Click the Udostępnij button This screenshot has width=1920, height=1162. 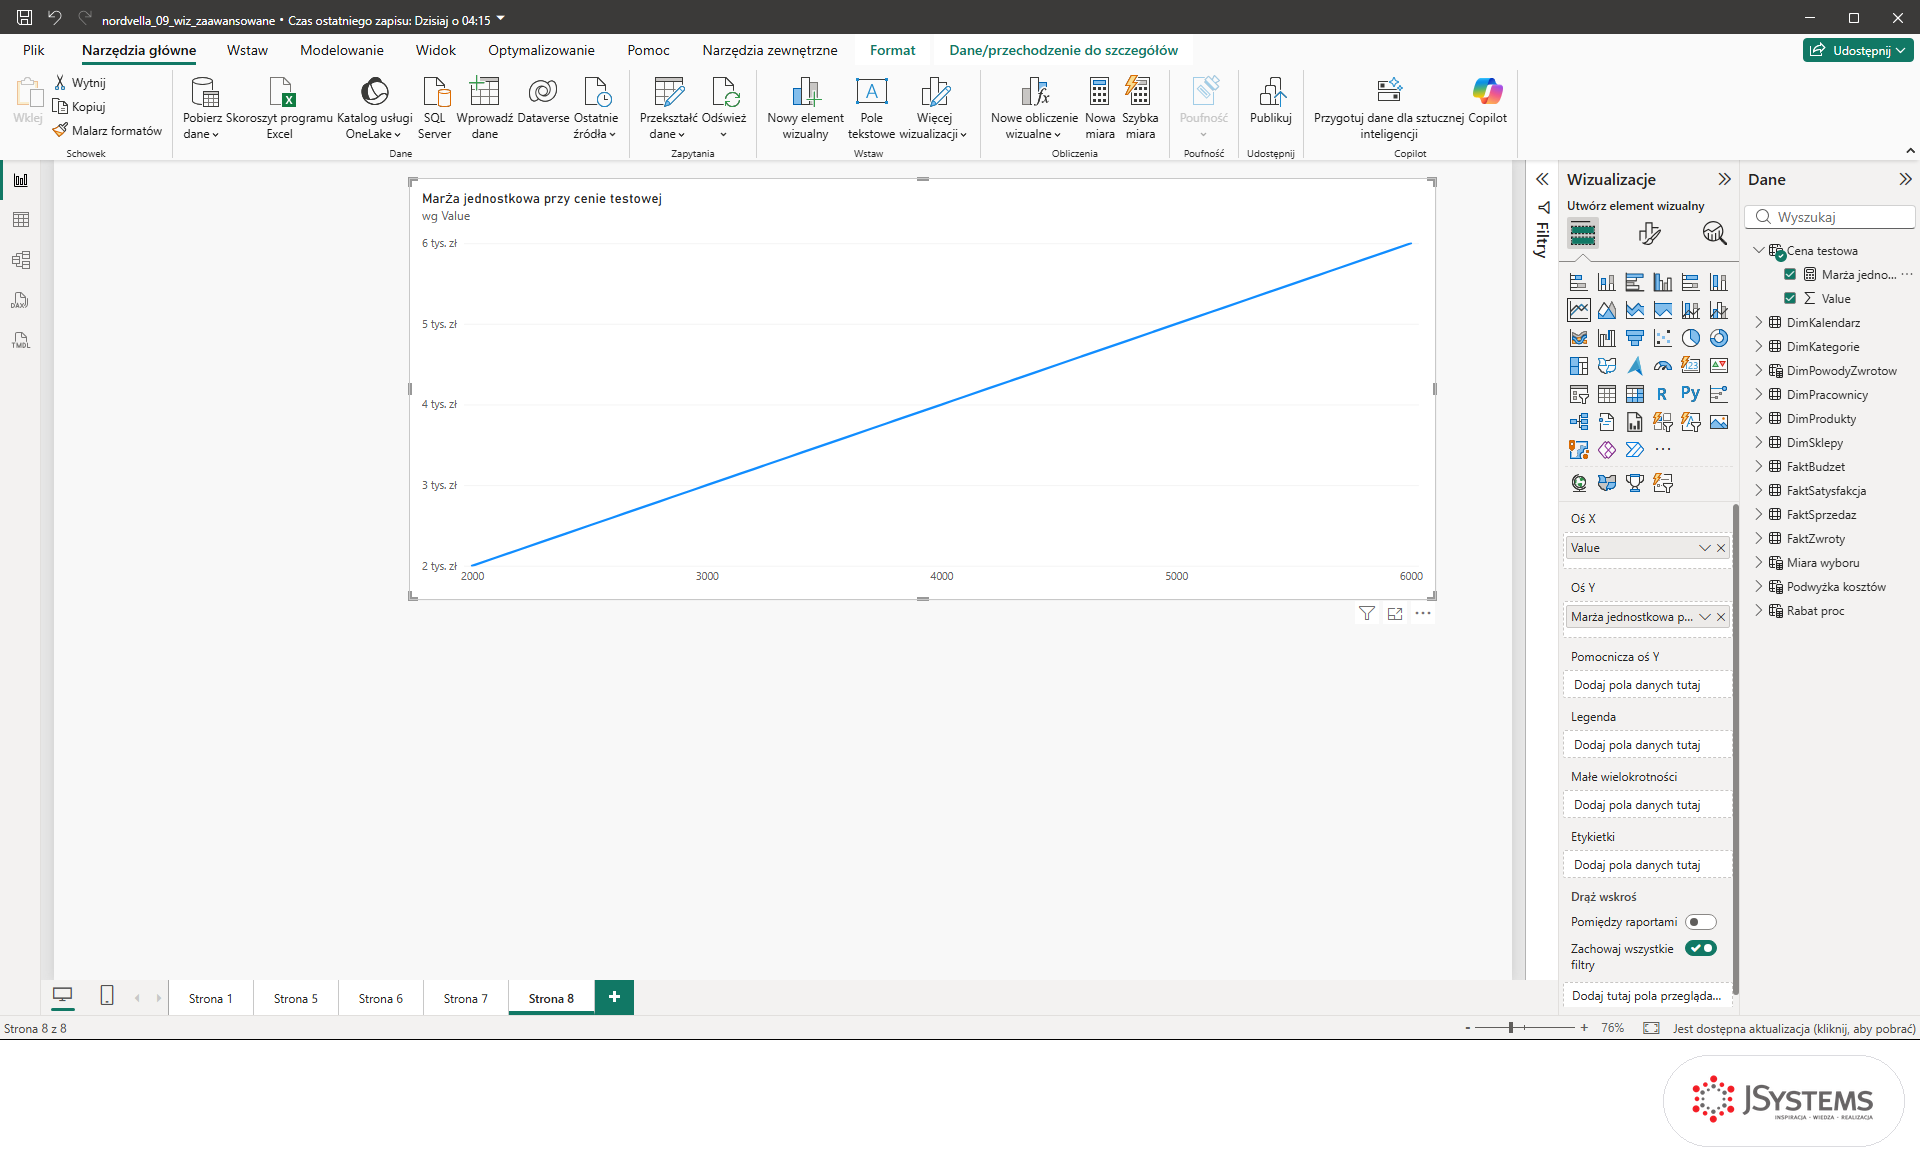[x=1858, y=50]
